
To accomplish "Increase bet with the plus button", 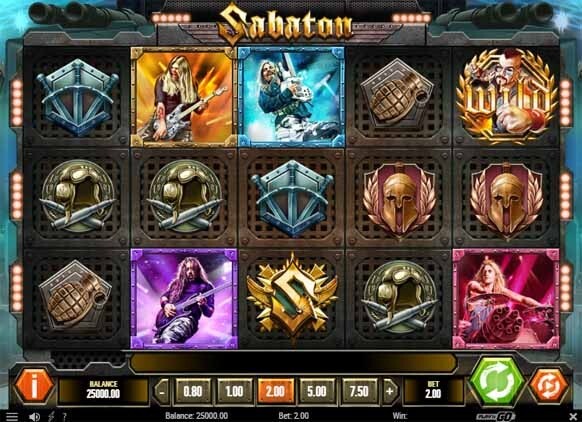I will [x=390, y=391].
